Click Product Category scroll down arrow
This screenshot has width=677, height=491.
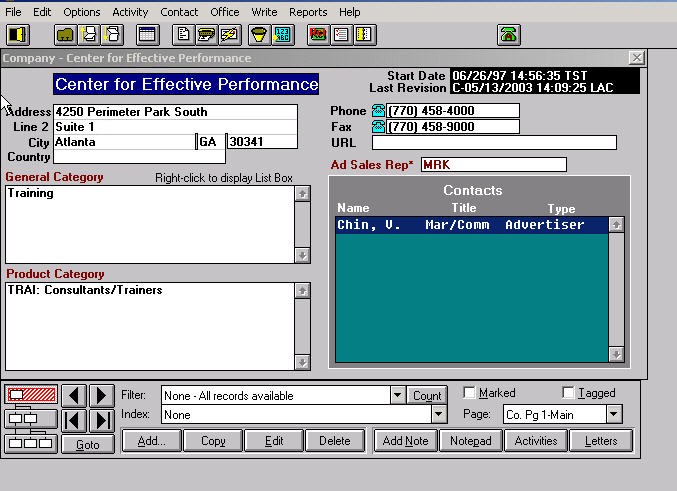(302, 362)
